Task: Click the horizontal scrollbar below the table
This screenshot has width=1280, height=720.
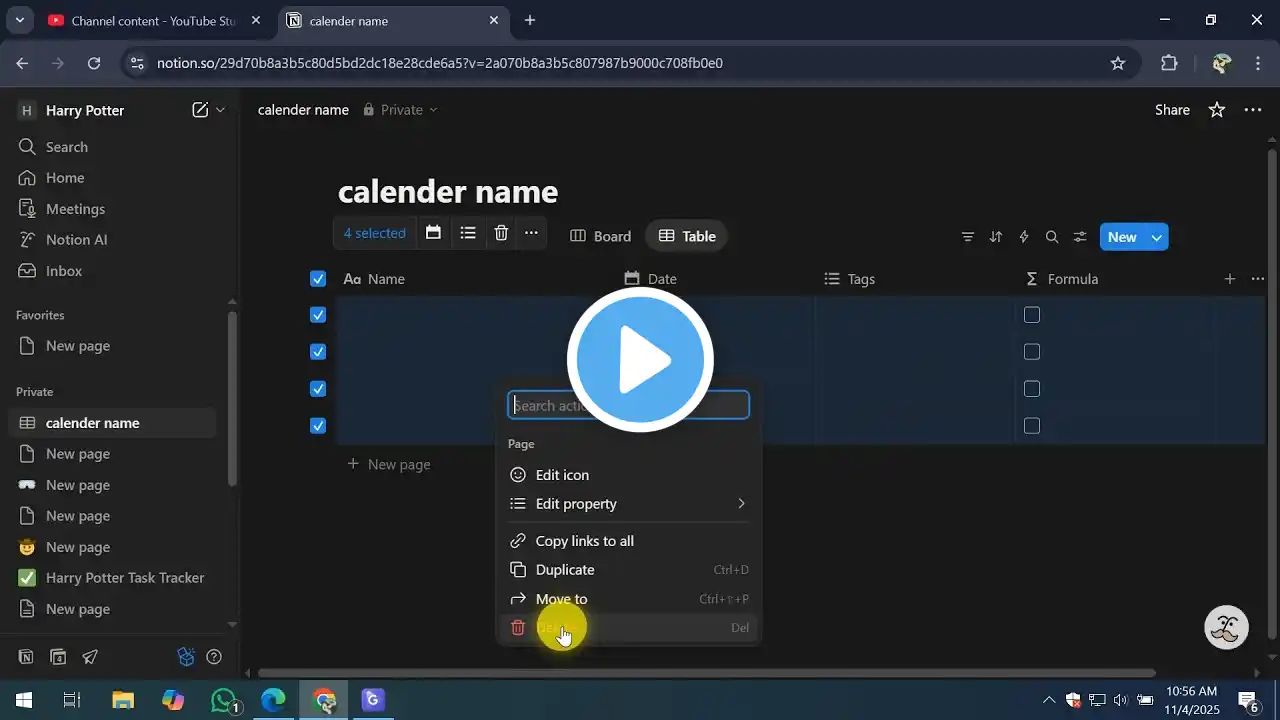Action: coord(707,673)
